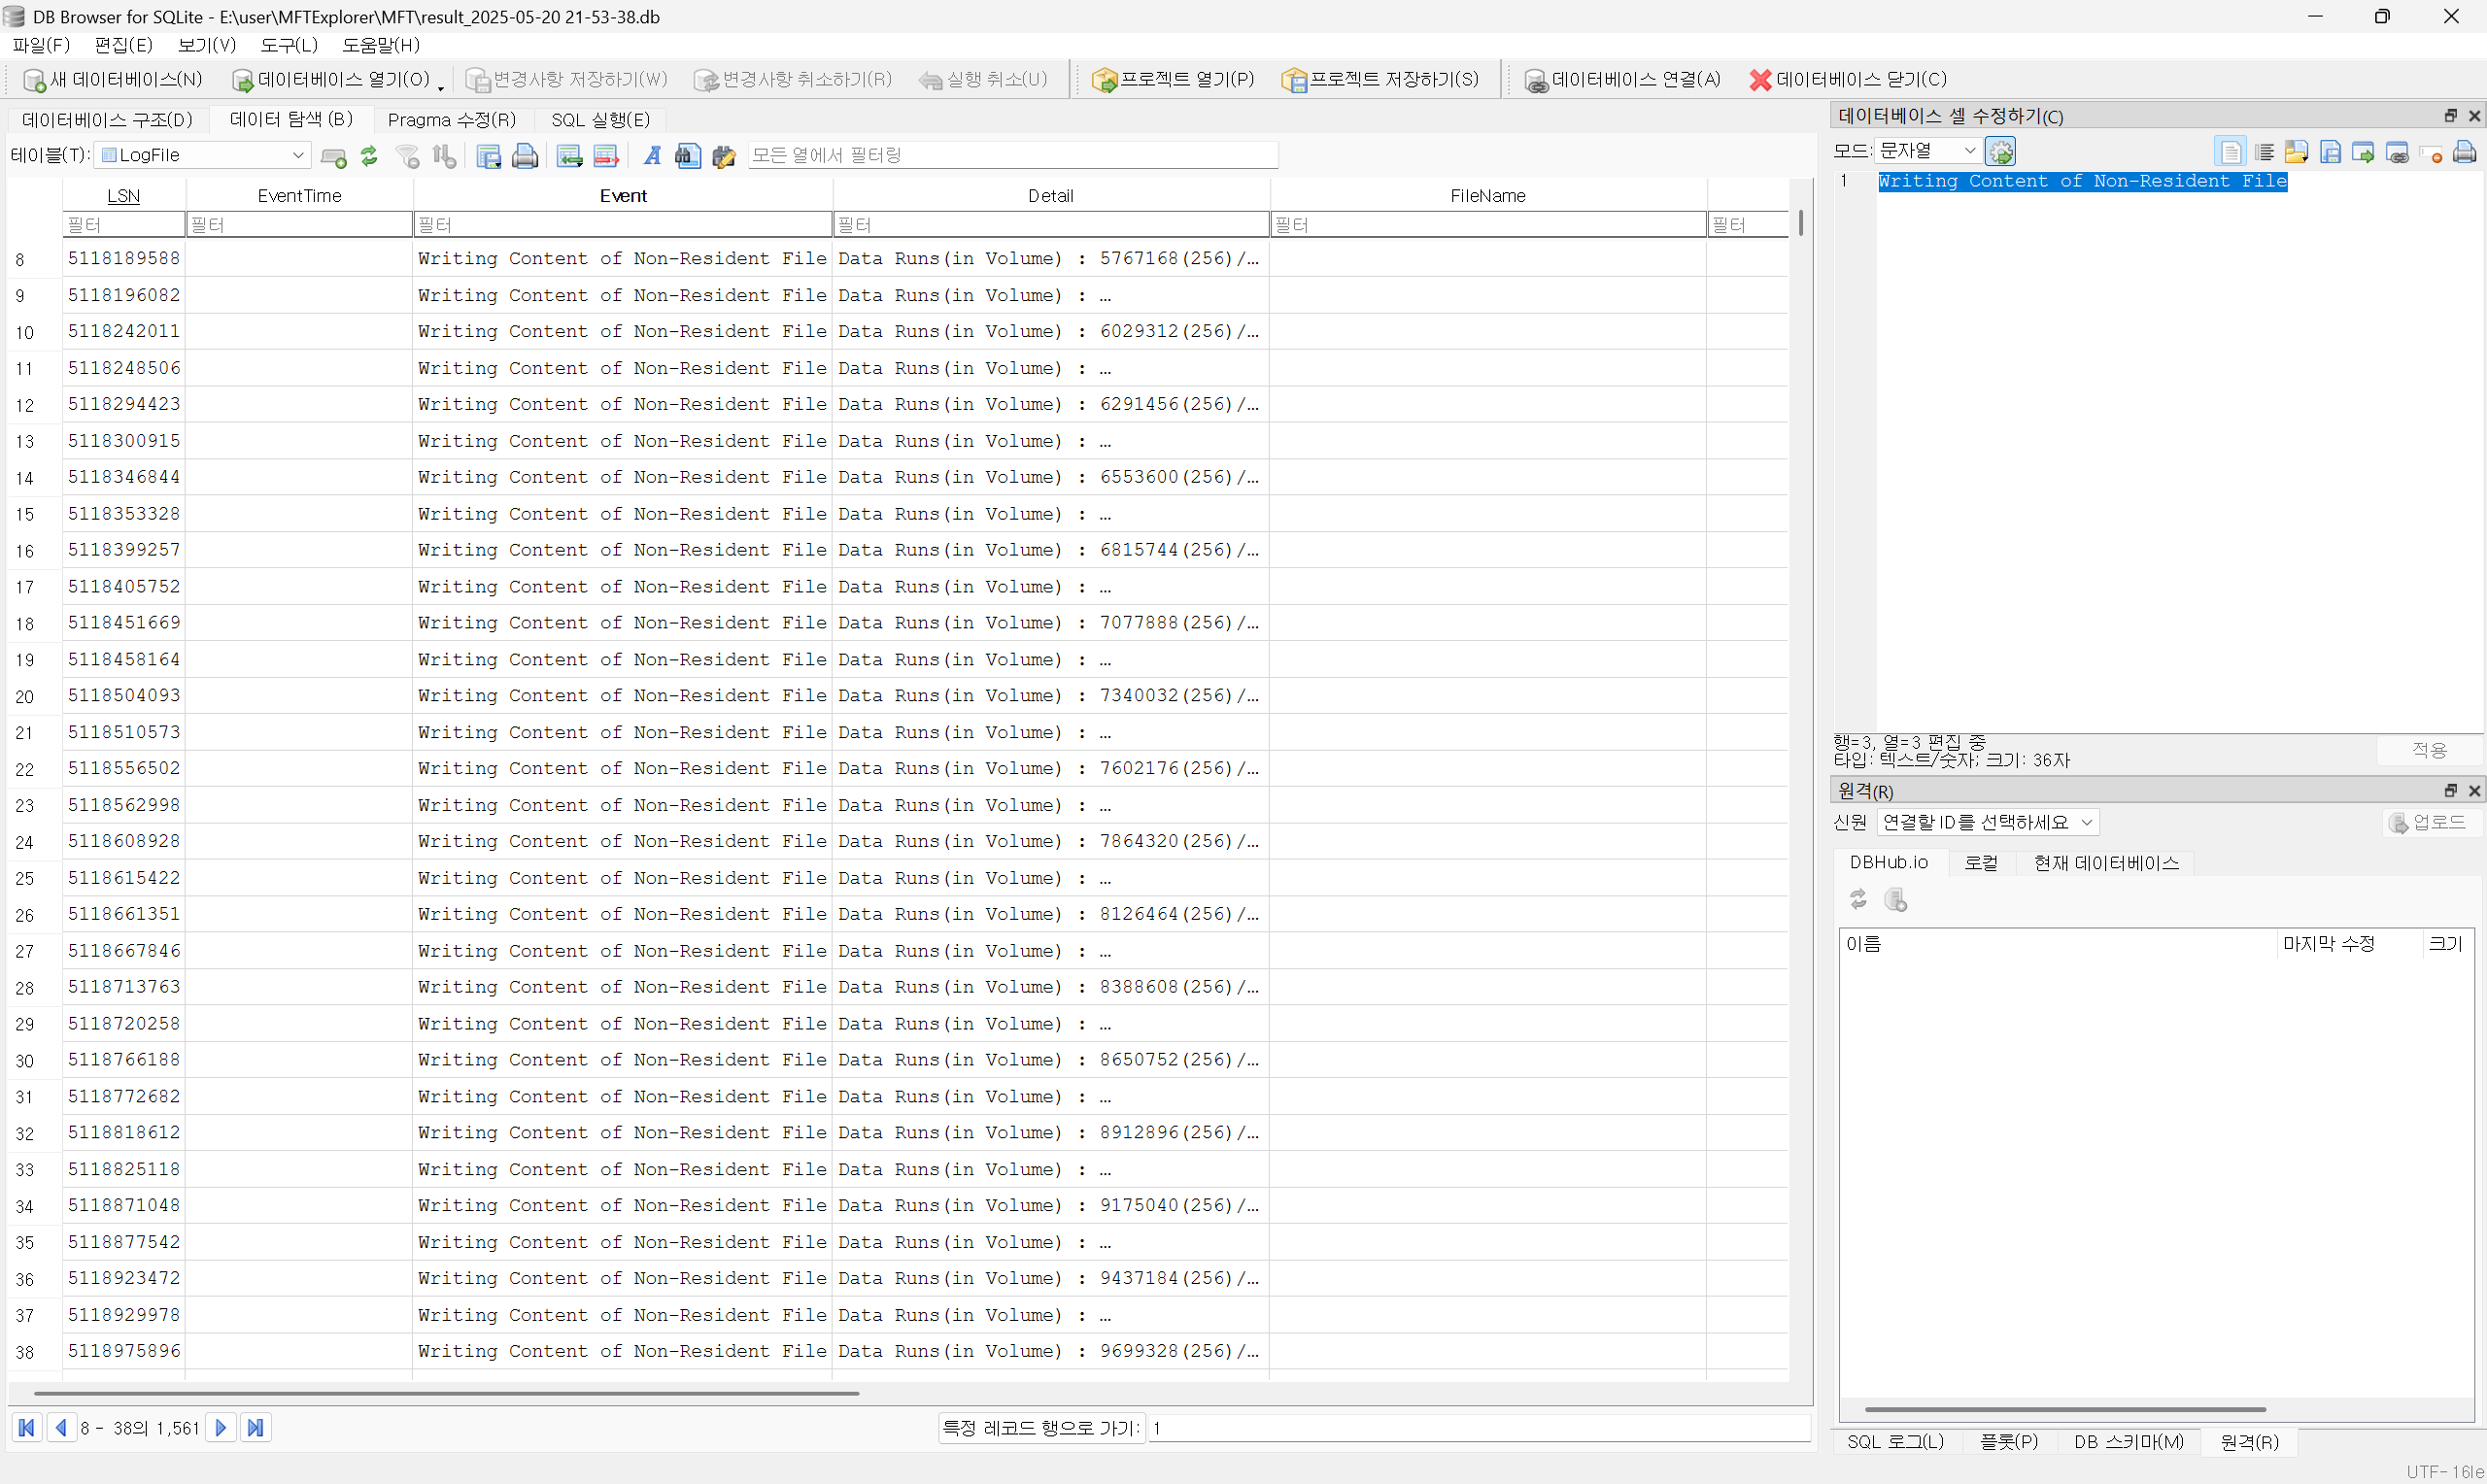
Task: Click 데이터베이스 닫기(C) button
Action: (1847, 79)
